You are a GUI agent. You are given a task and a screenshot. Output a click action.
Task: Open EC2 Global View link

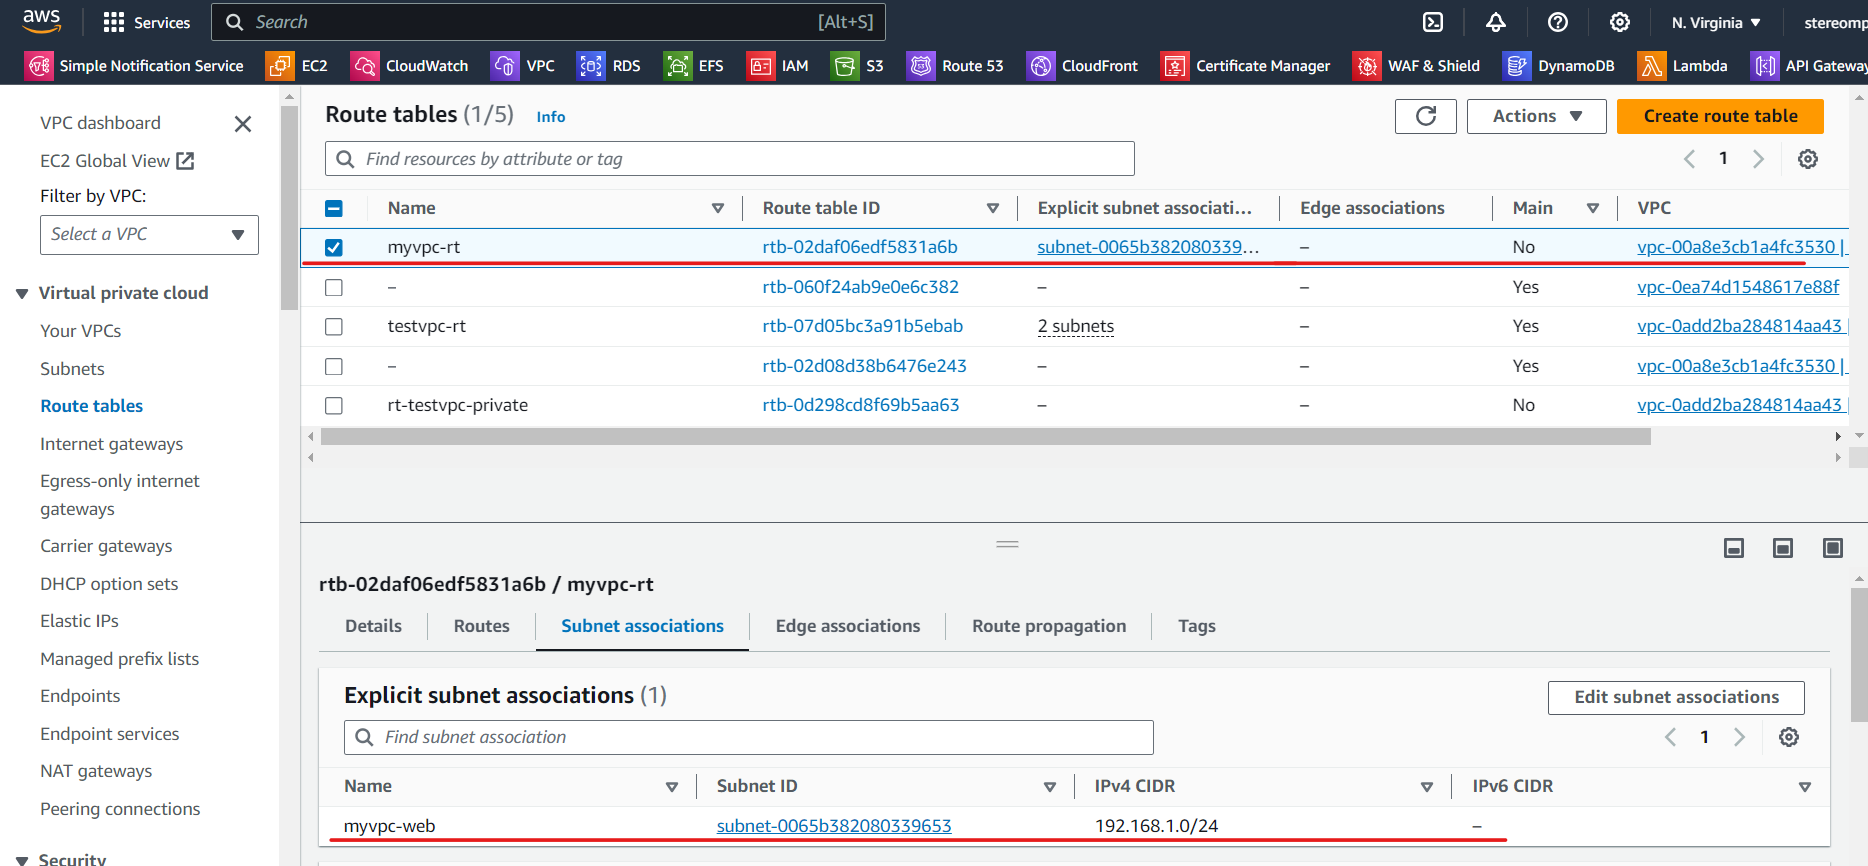117,161
